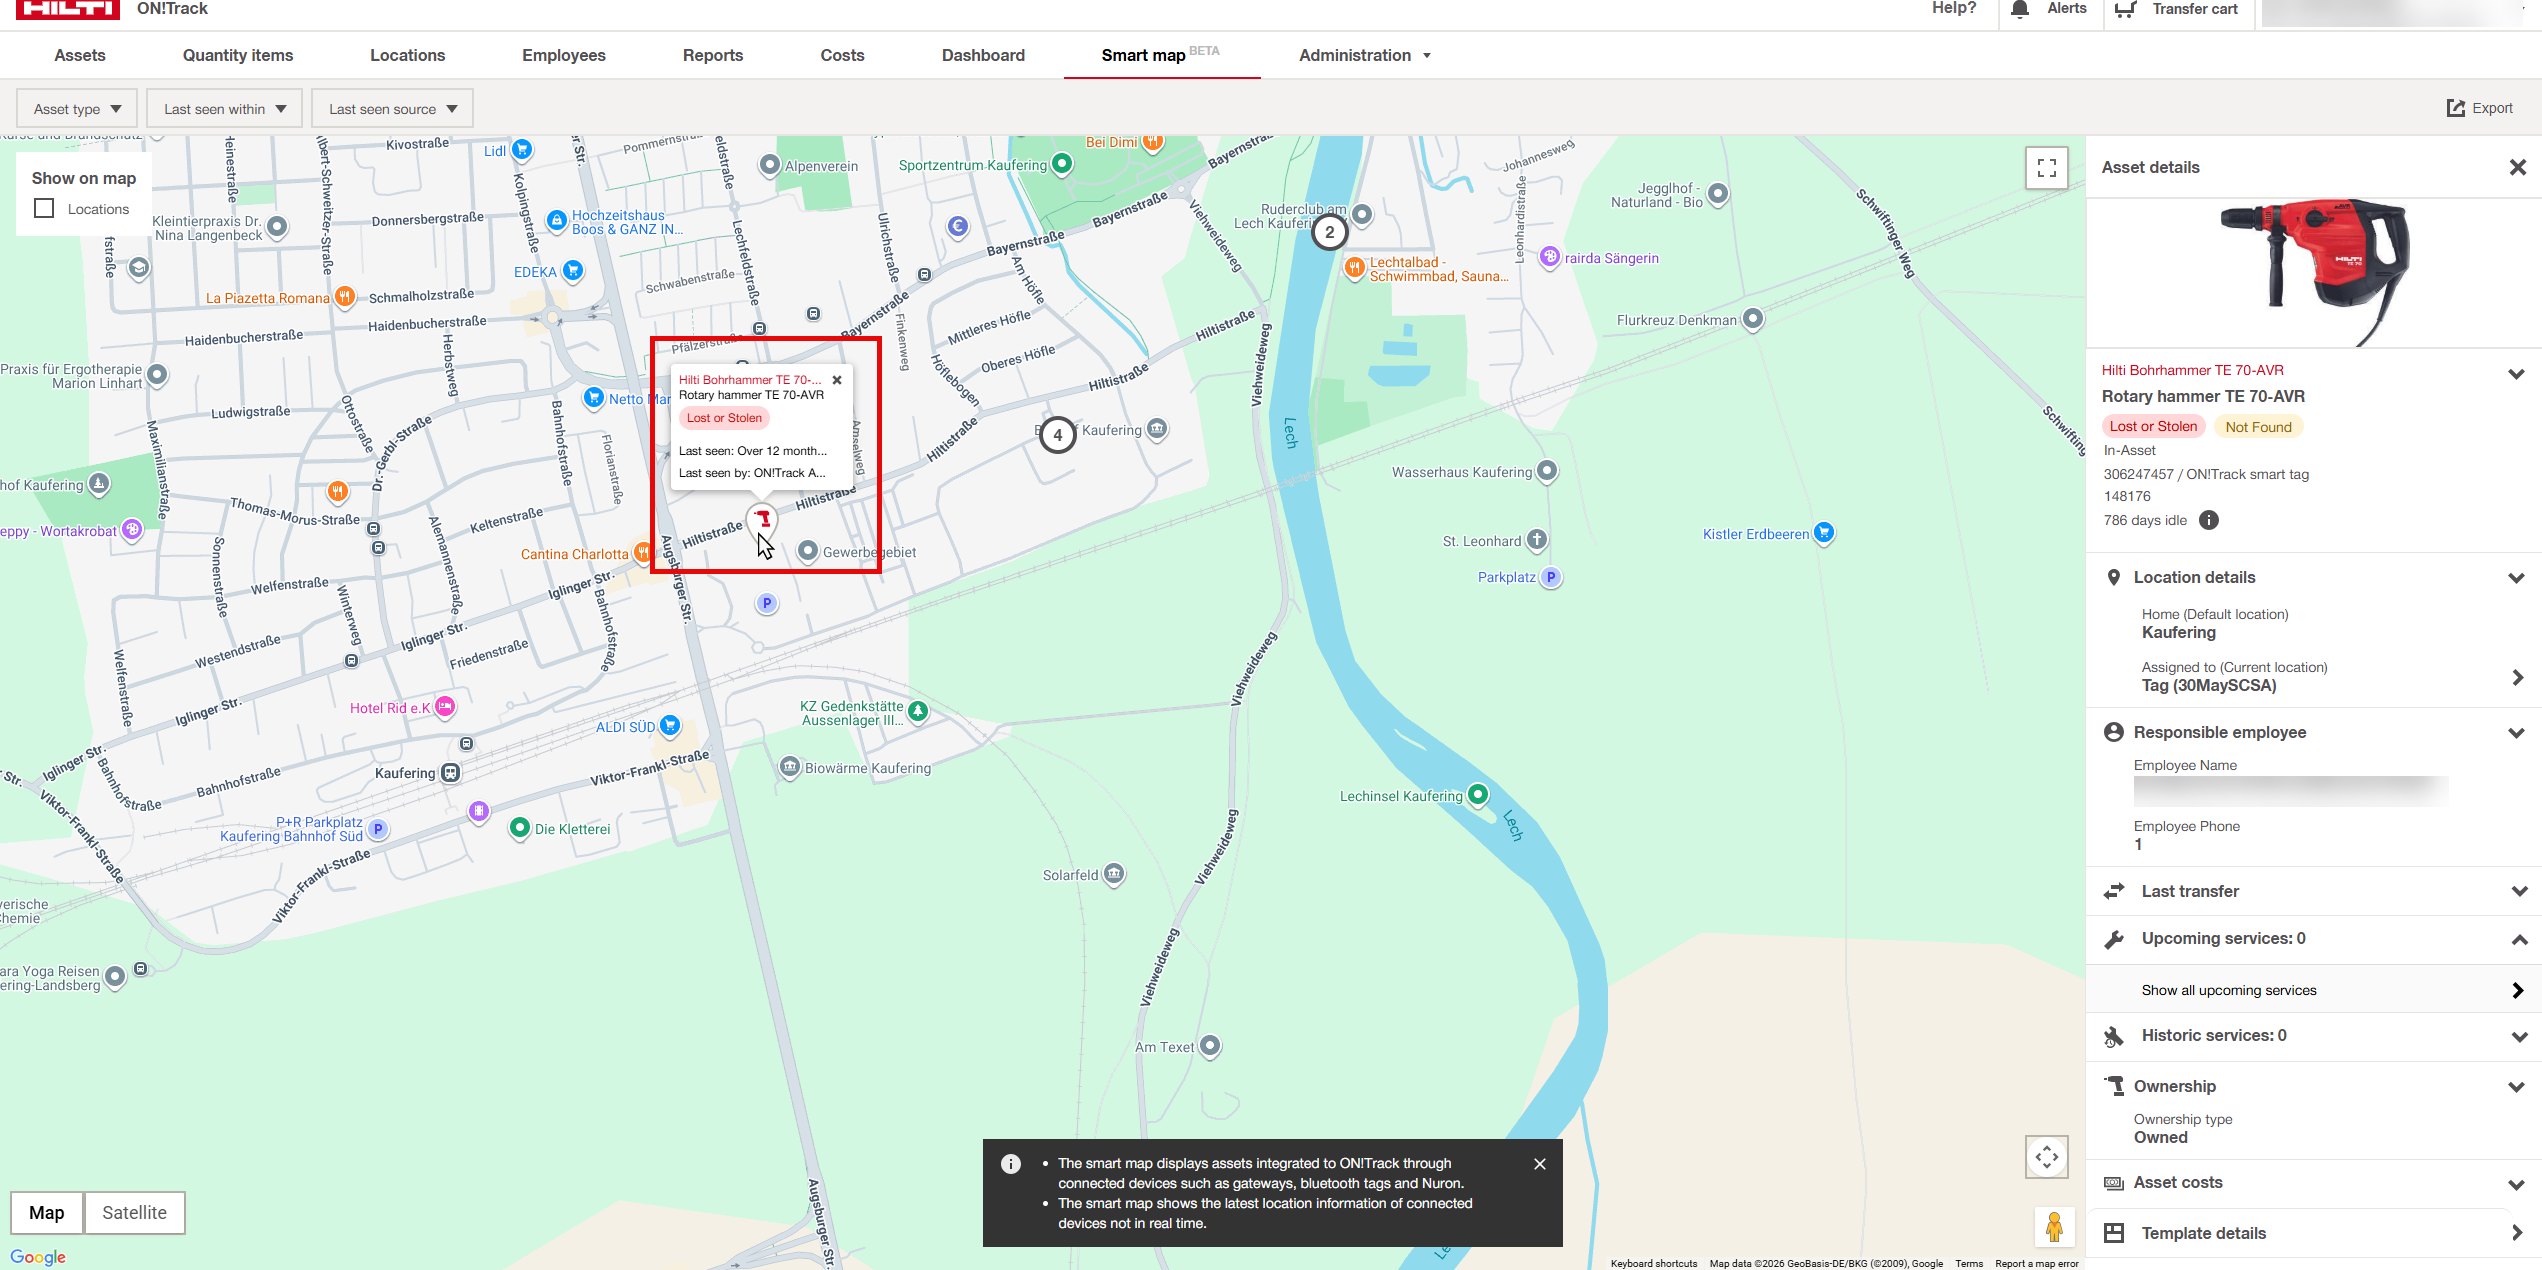Click the Sportzentrum Kaufering map pin
Viewport: 2542px width, 1270px height.
[x=1062, y=163]
